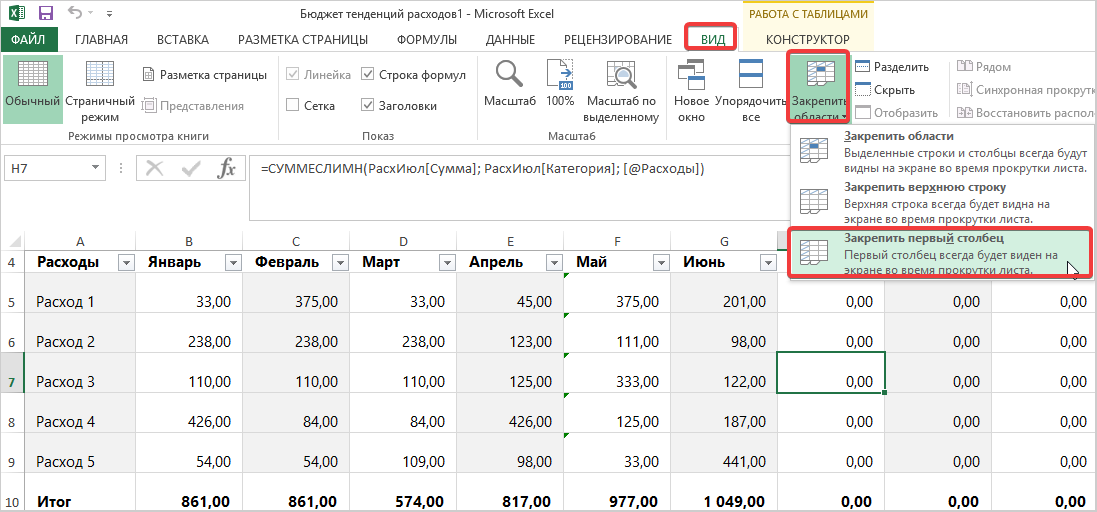Toggle the Заголовки checkbox
The width and height of the screenshot is (1097, 512).
click(369, 106)
